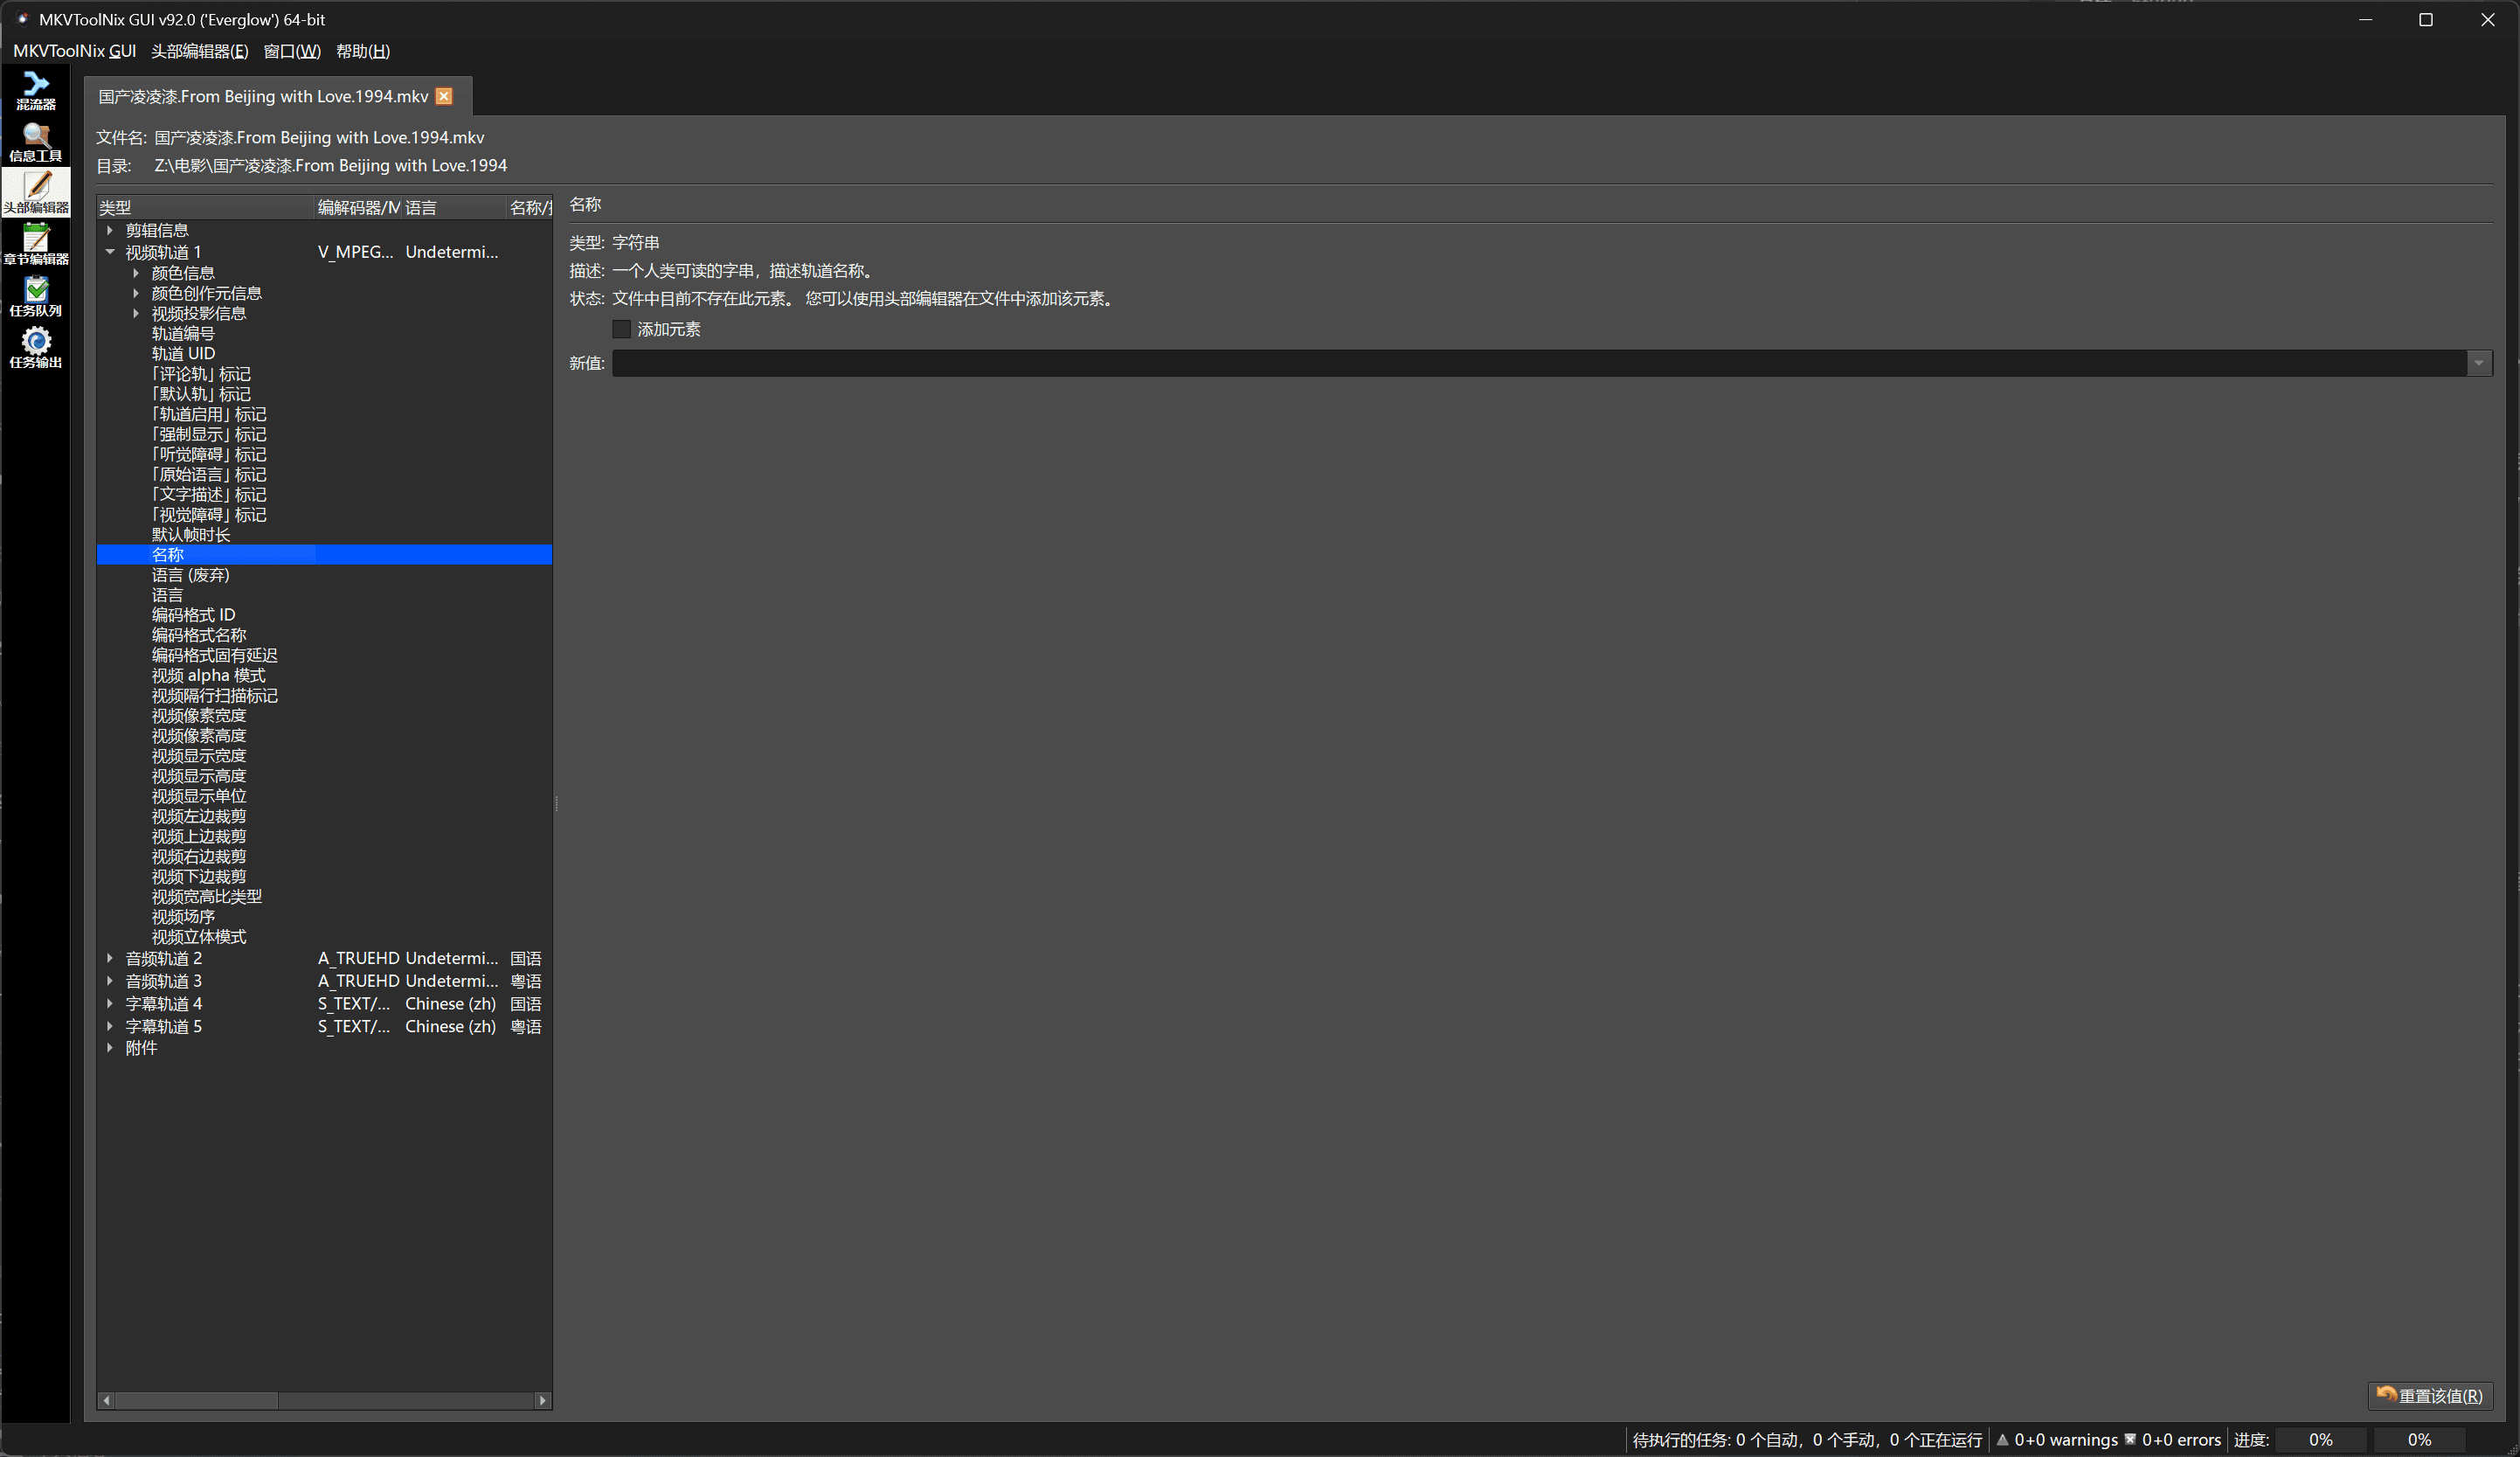Open the 帮助(H) menu

[x=362, y=51]
